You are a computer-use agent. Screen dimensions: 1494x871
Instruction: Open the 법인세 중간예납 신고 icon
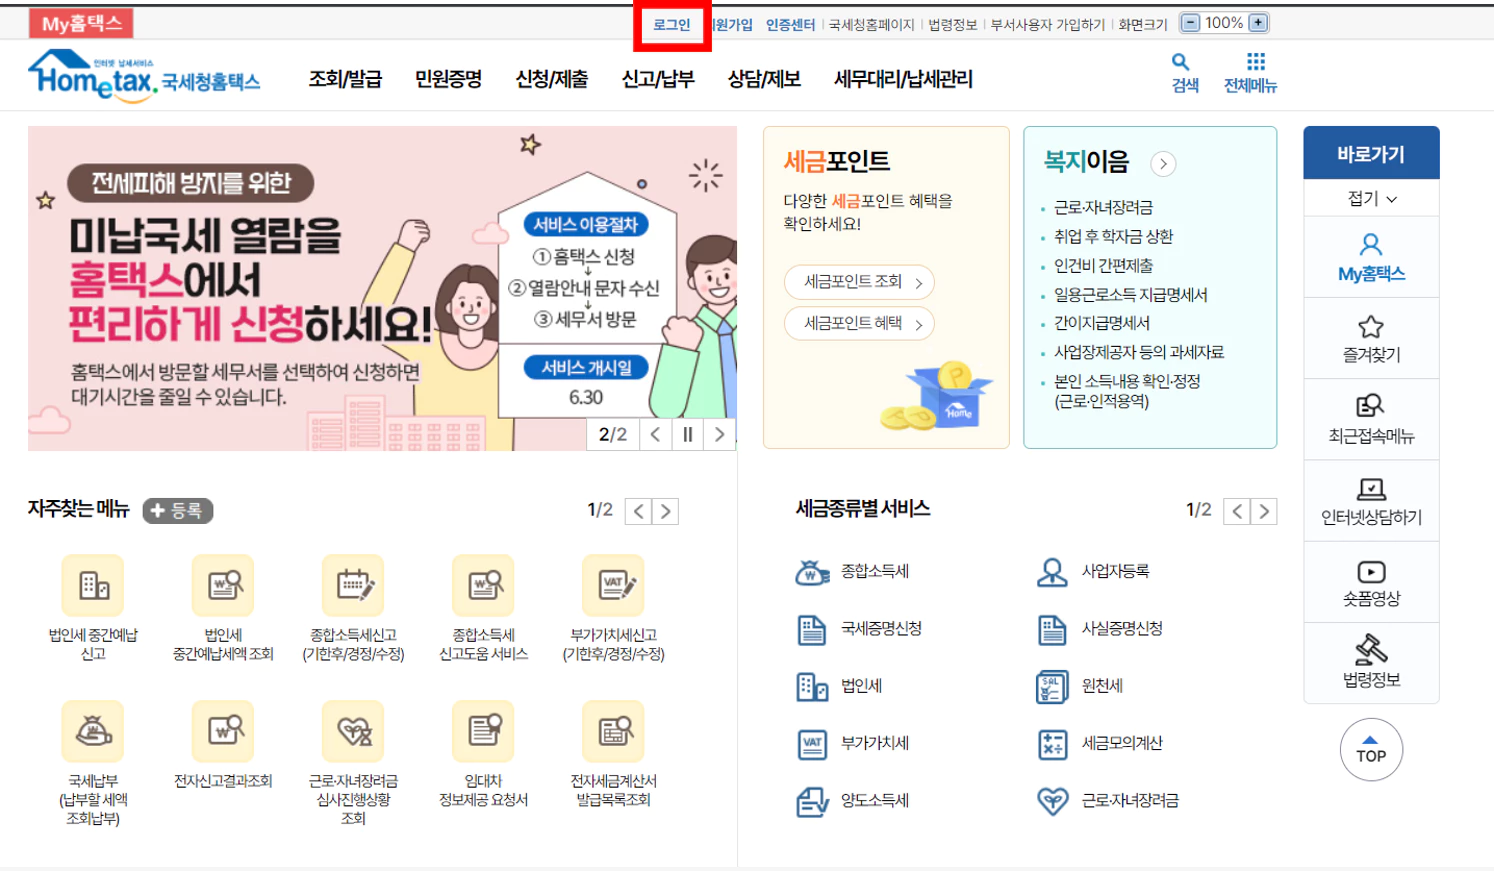93,586
